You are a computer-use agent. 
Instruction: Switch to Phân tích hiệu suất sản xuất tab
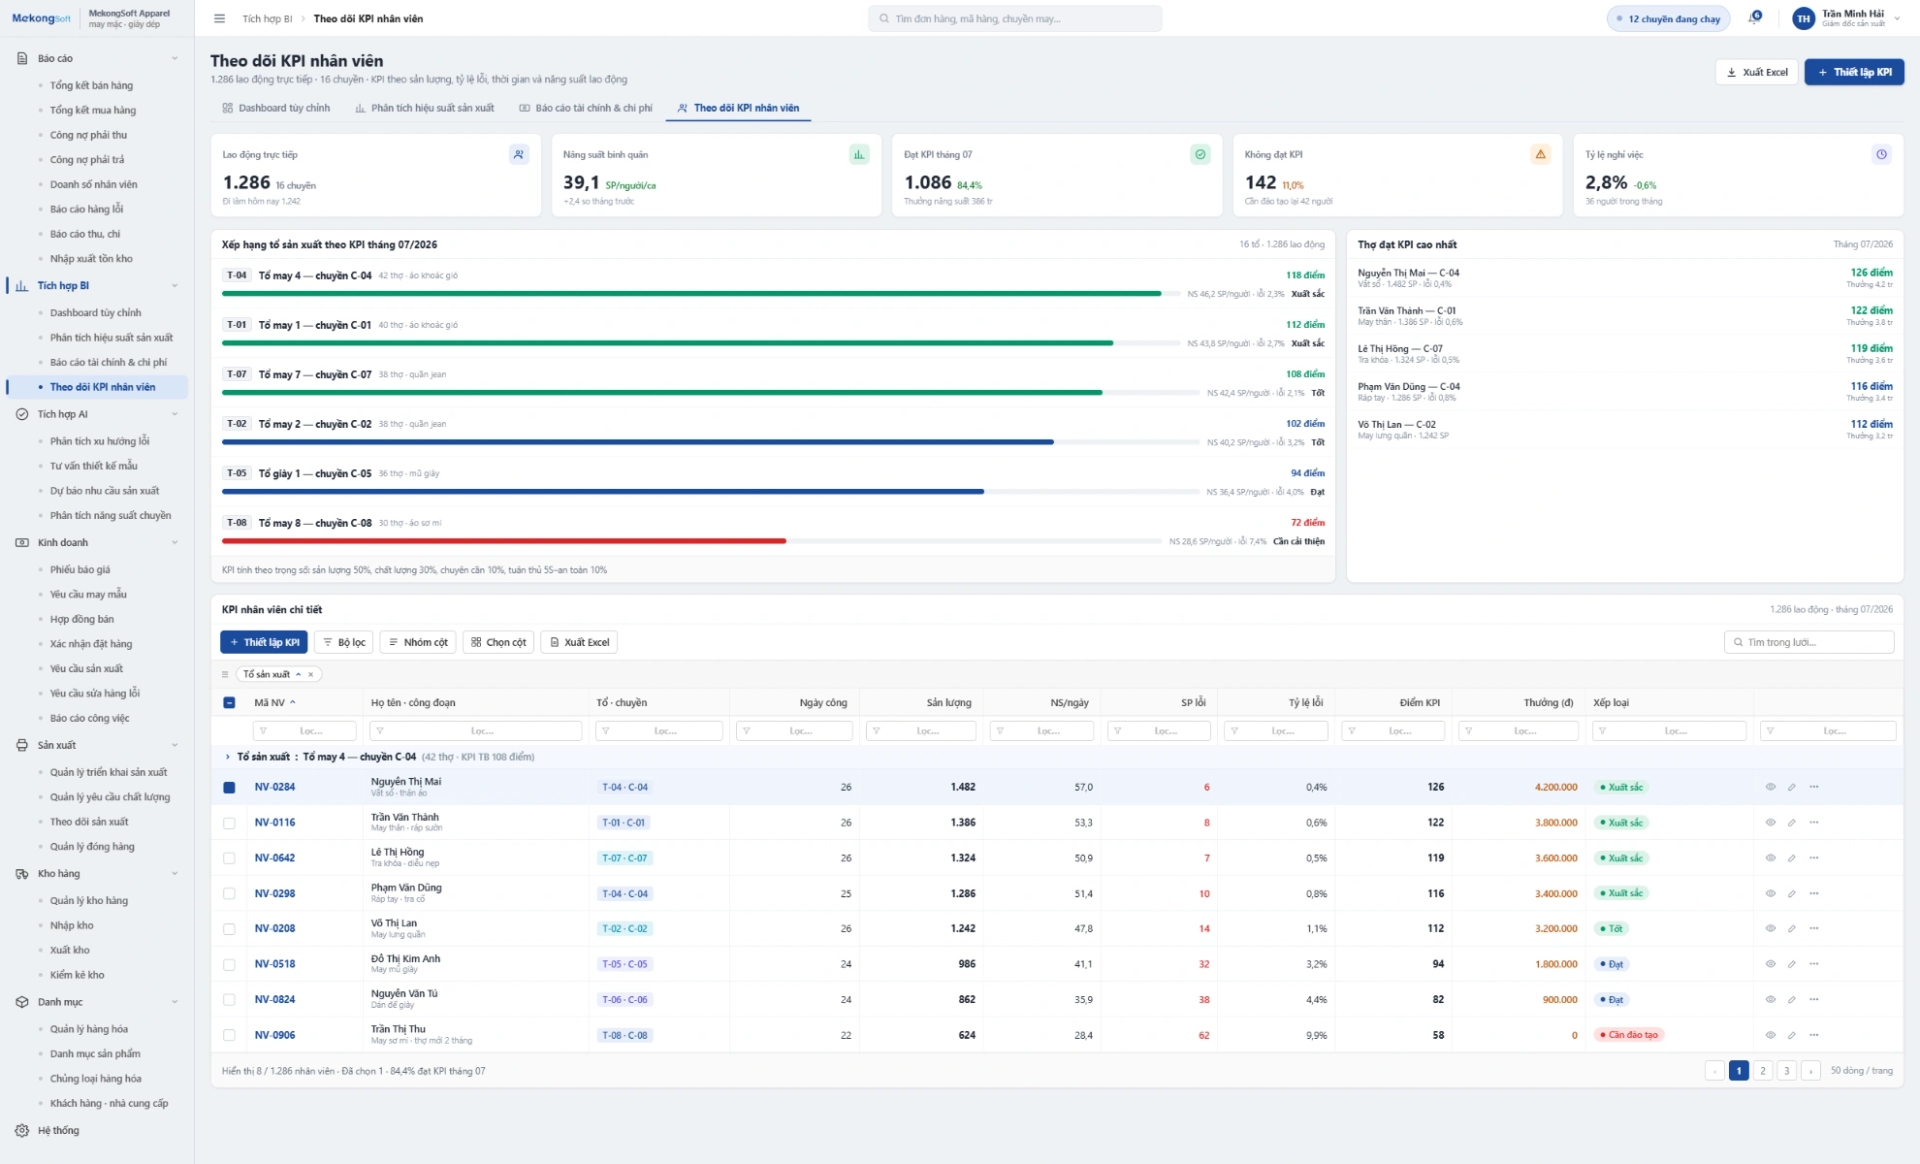click(x=424, y=108)
